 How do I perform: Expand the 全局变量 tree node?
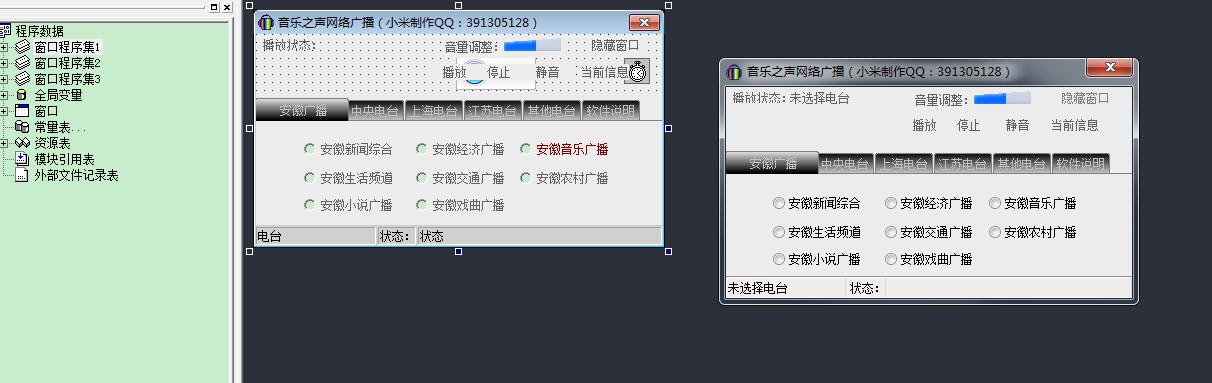5,95
